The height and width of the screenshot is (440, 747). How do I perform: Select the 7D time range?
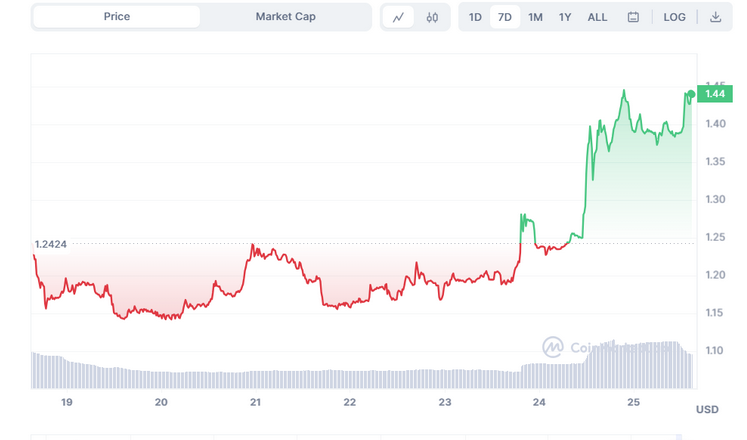coord(505,17)
